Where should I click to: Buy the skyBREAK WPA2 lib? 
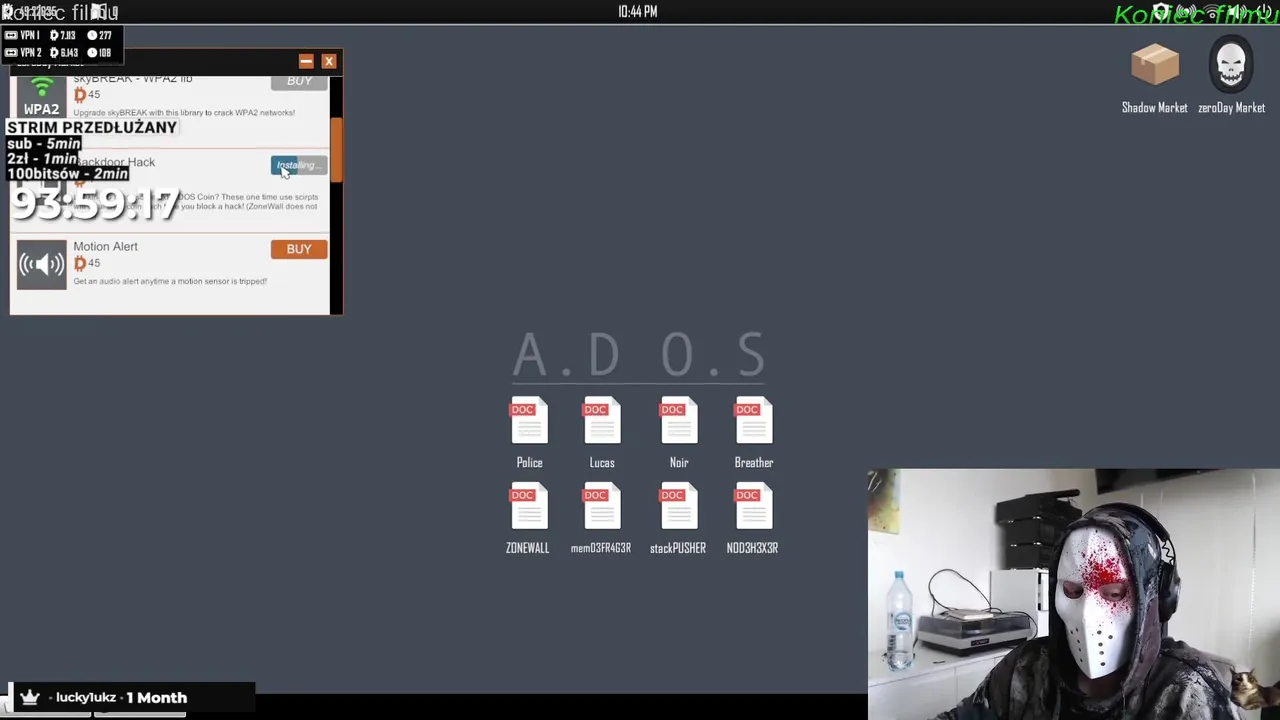pyautogui.click(x=299, y=82)
